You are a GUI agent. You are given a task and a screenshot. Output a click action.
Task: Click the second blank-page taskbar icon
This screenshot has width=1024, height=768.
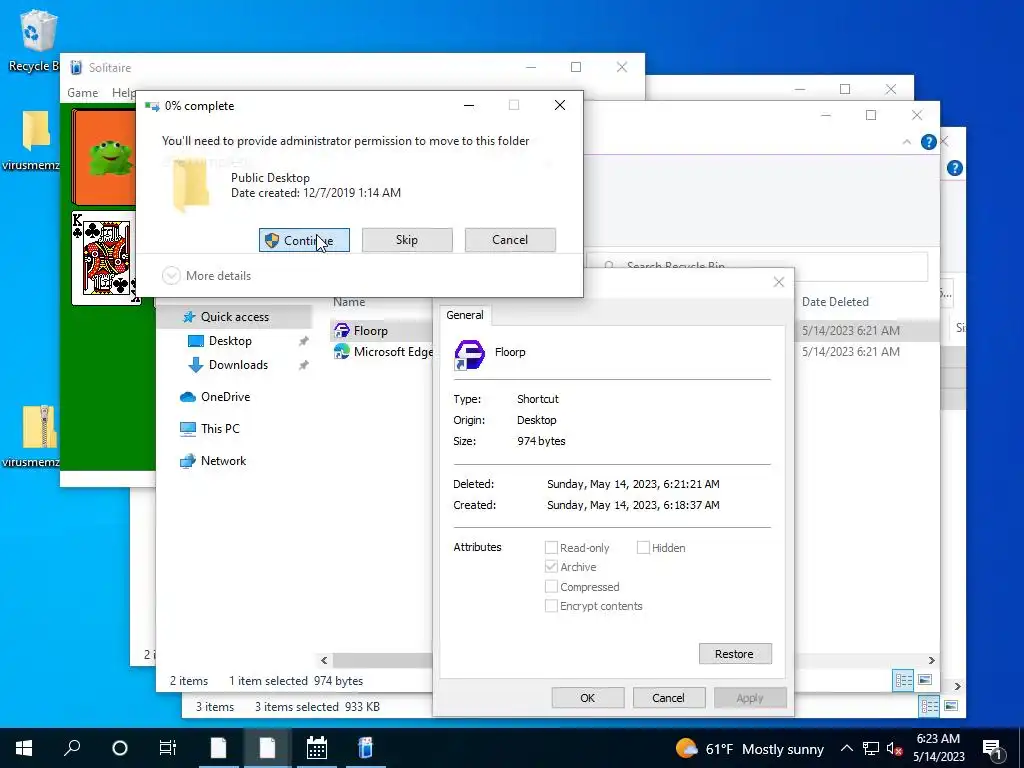pyautogui.click(x=267, y=748)
